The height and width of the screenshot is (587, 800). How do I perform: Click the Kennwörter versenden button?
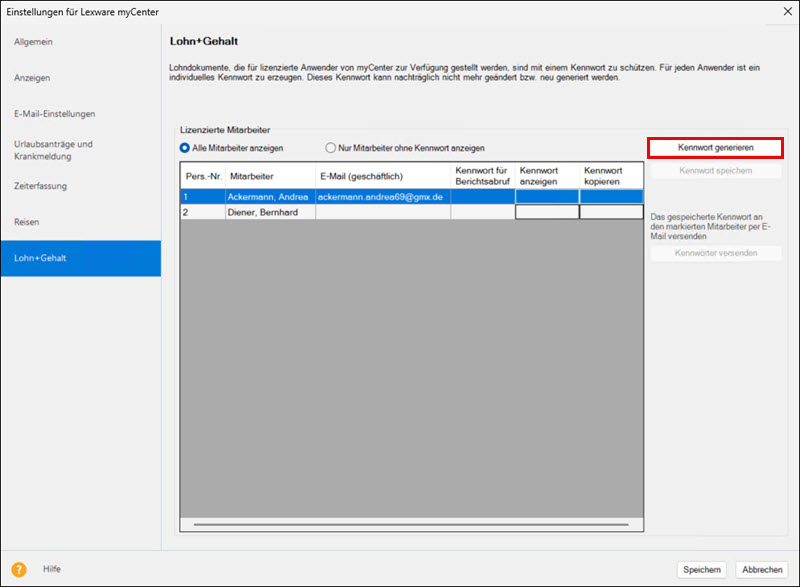715,253
